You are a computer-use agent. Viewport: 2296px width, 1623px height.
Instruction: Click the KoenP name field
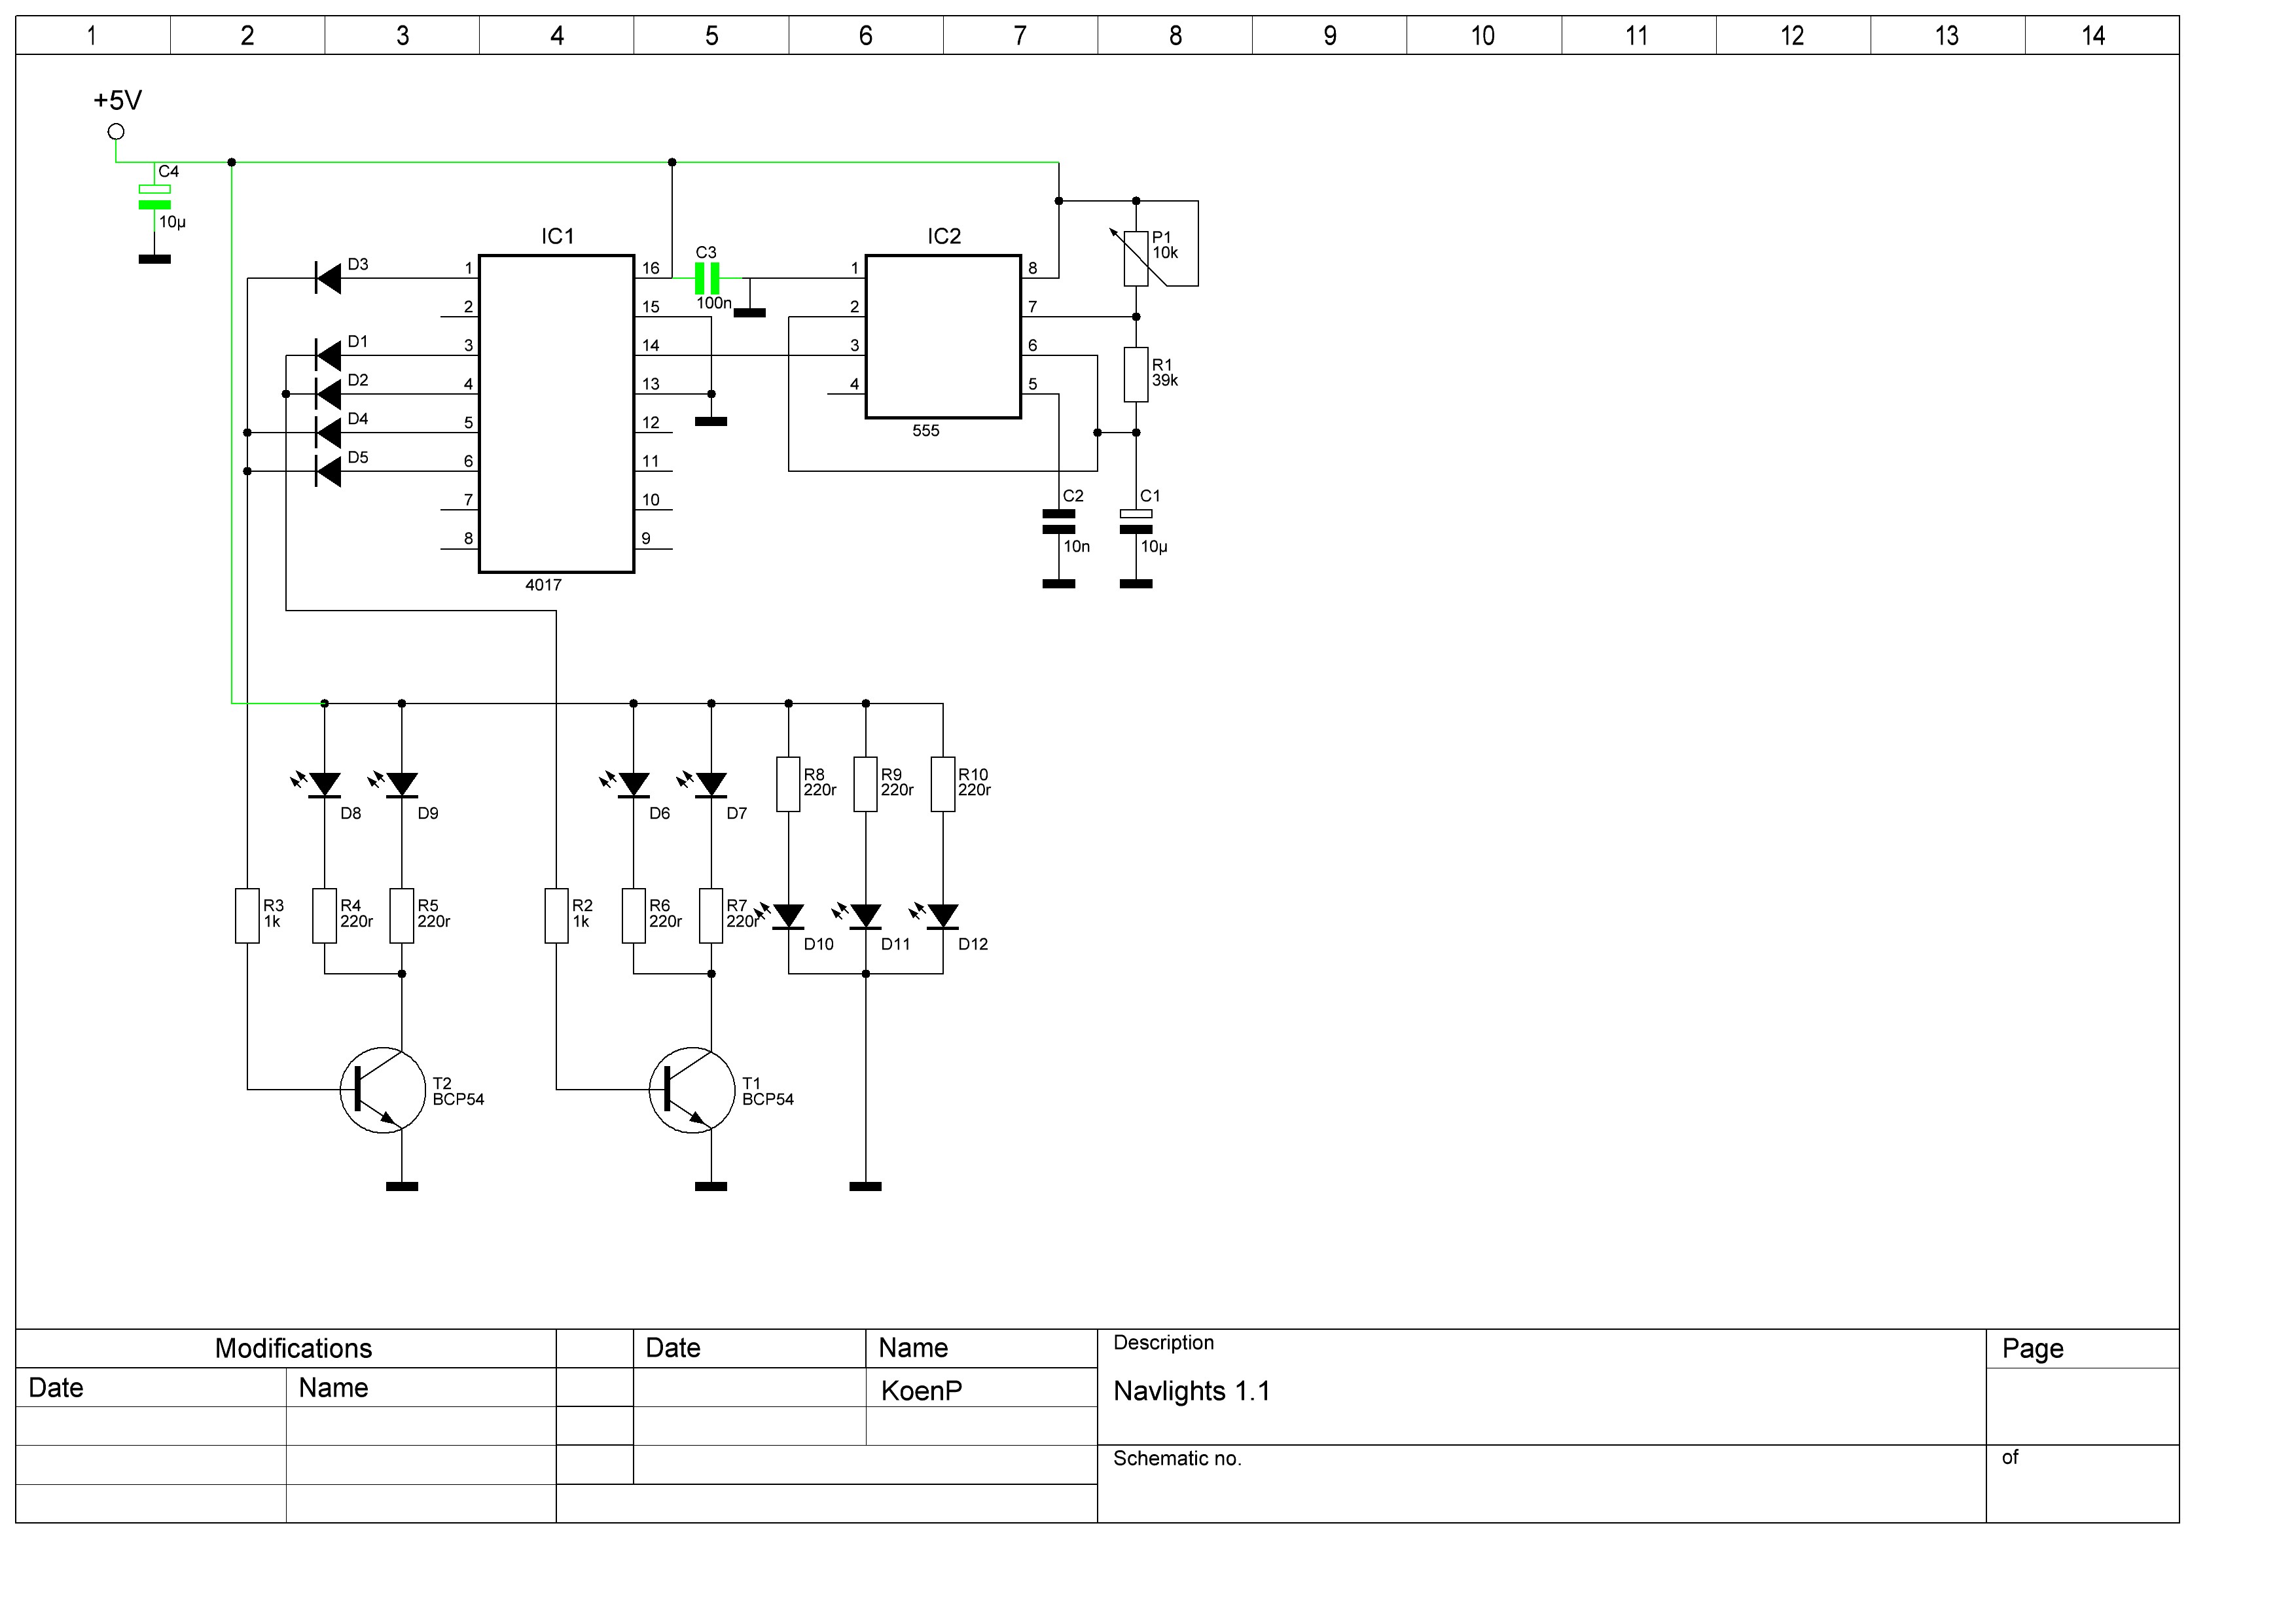(x=921, y=1391)
